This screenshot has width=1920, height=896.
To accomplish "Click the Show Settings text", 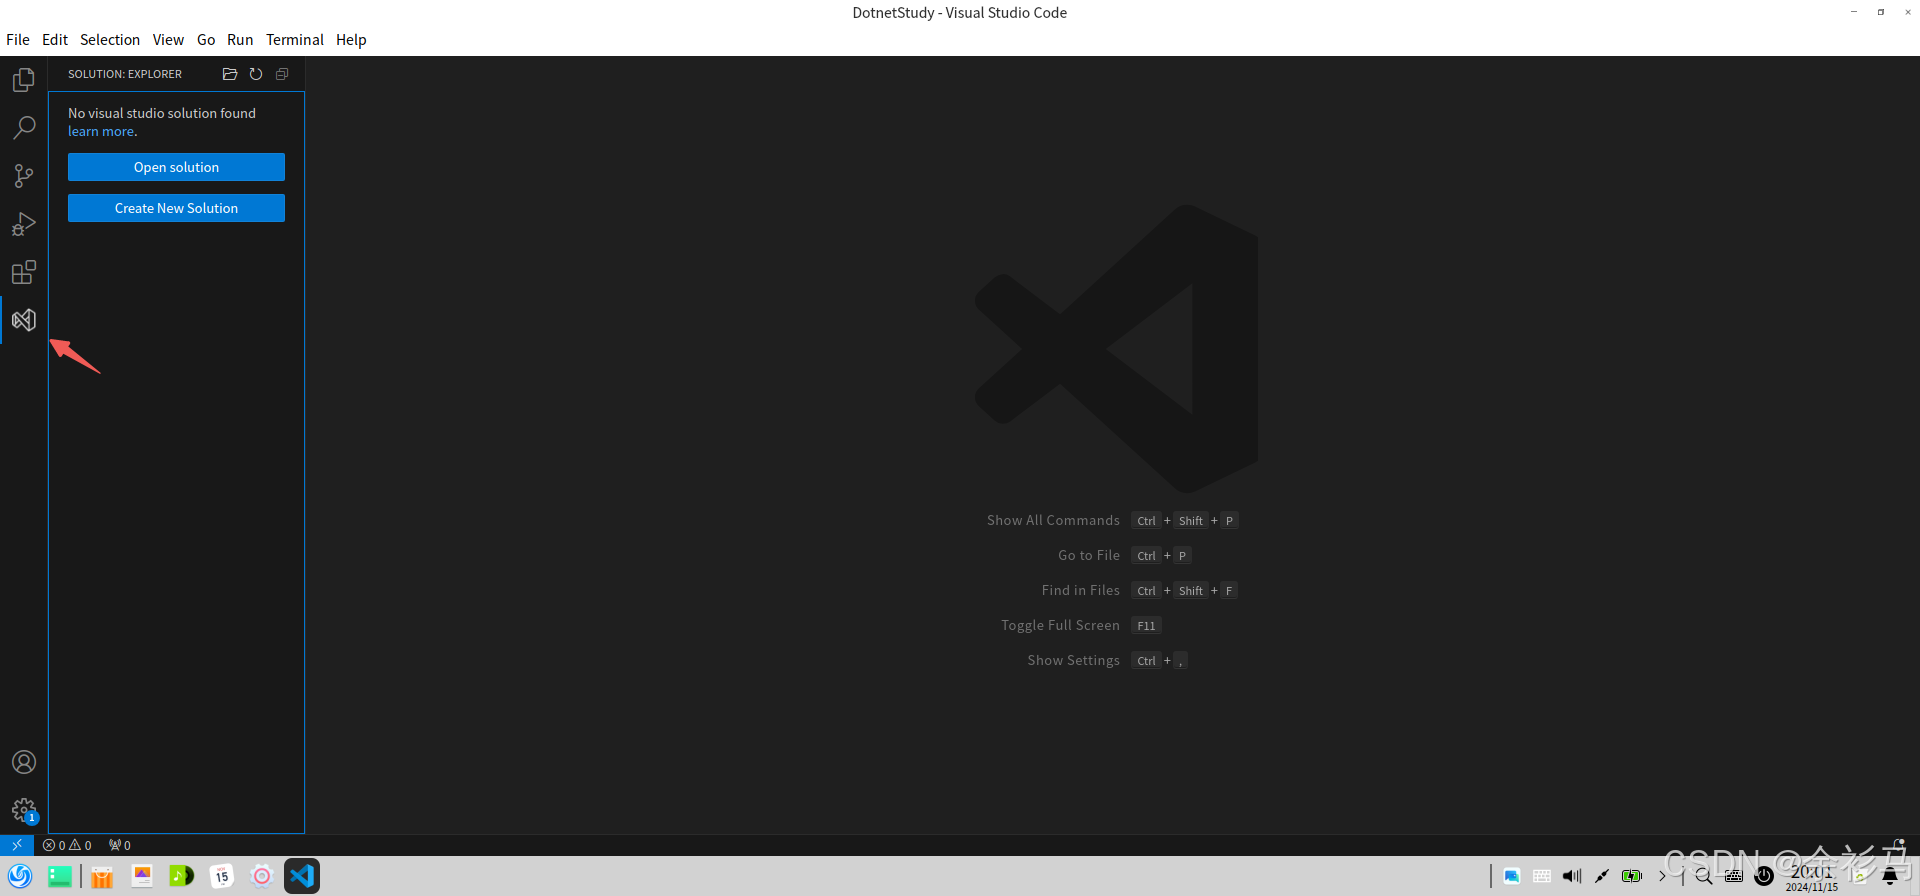I will click(1073, 660).
